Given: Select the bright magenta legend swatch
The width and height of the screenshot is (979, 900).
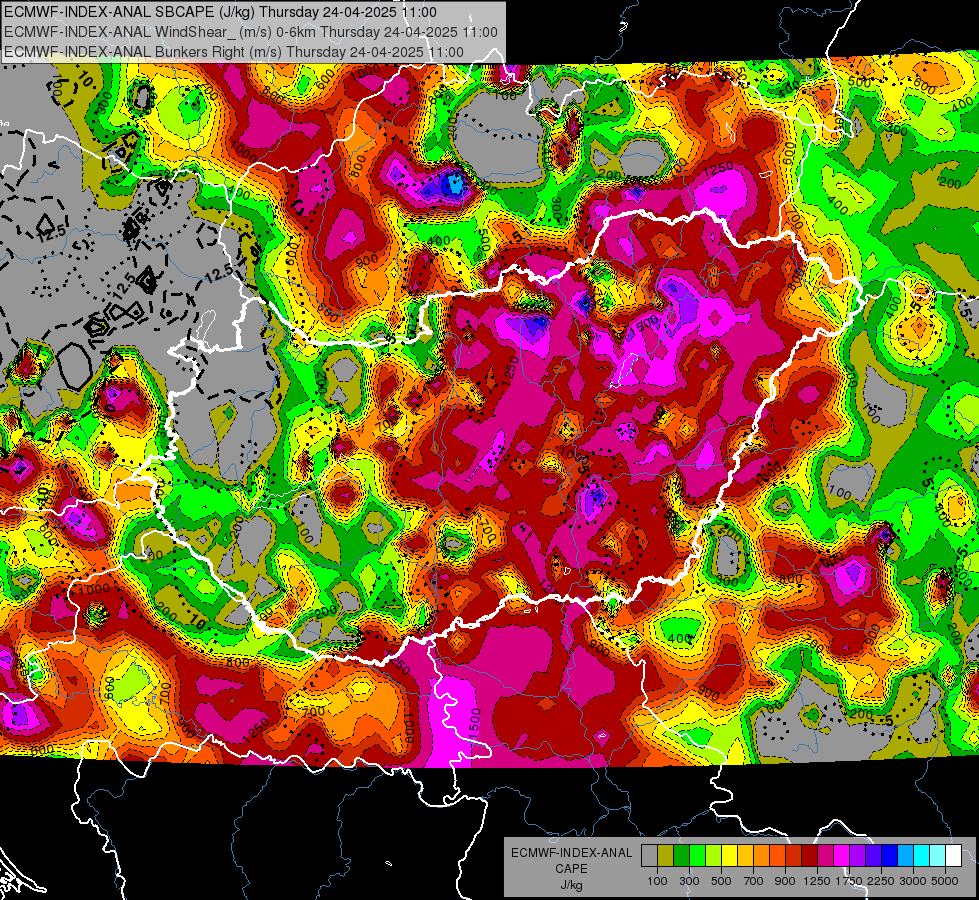Looking at the screenshot, I should [842, 856].
